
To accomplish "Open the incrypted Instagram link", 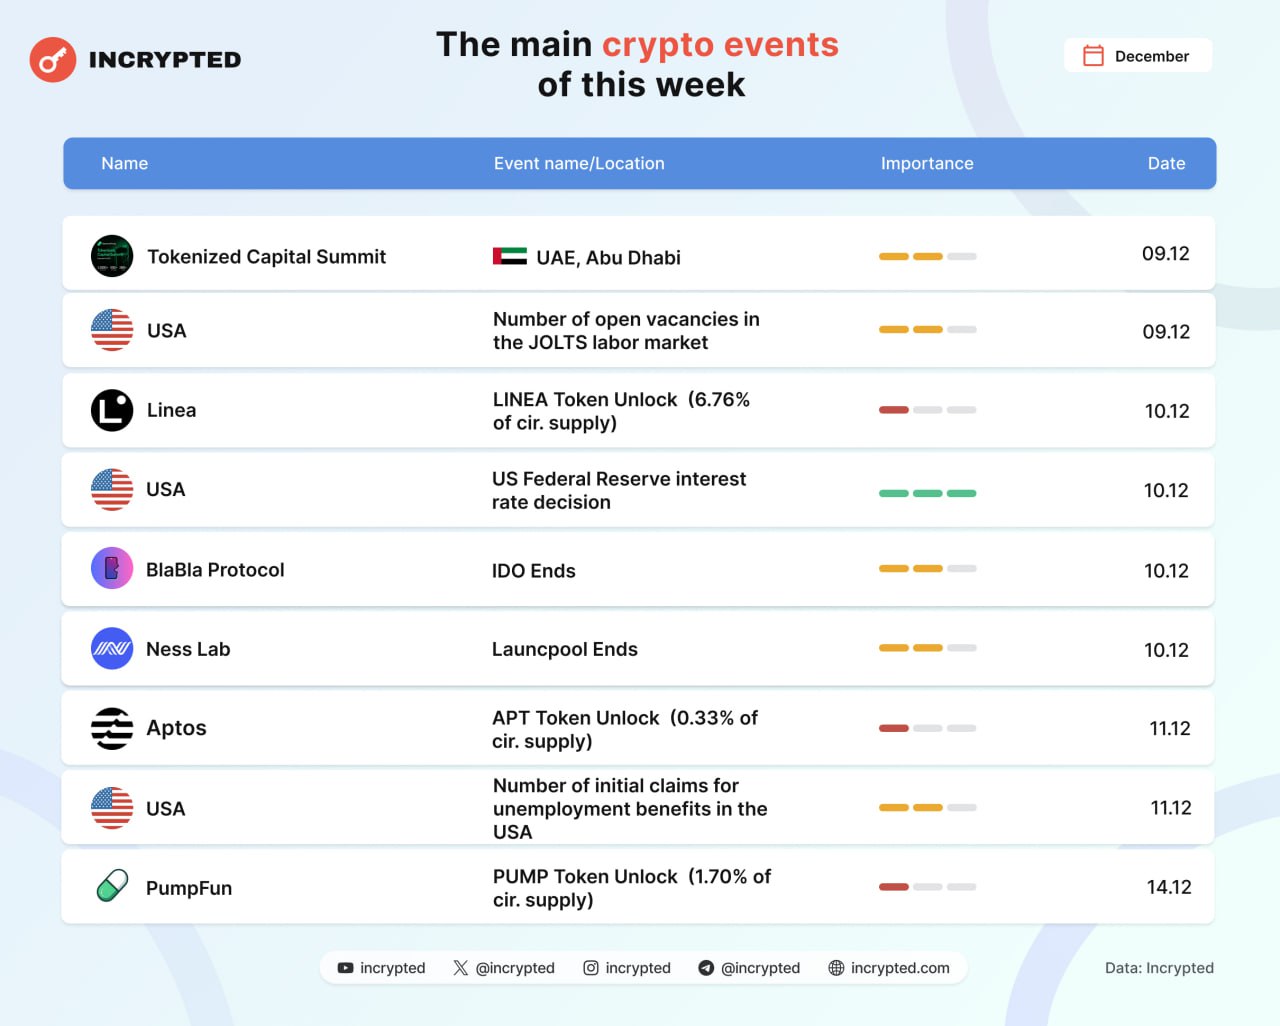I will (x=627, y=968).
